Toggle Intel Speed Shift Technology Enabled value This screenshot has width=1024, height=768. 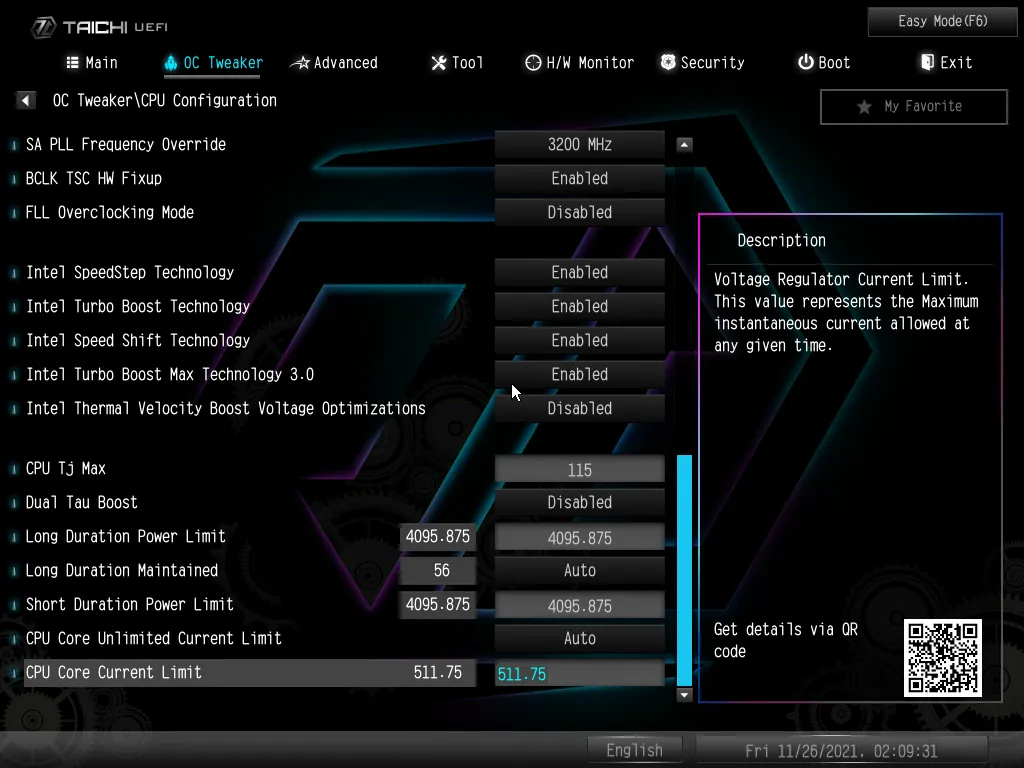580,340
